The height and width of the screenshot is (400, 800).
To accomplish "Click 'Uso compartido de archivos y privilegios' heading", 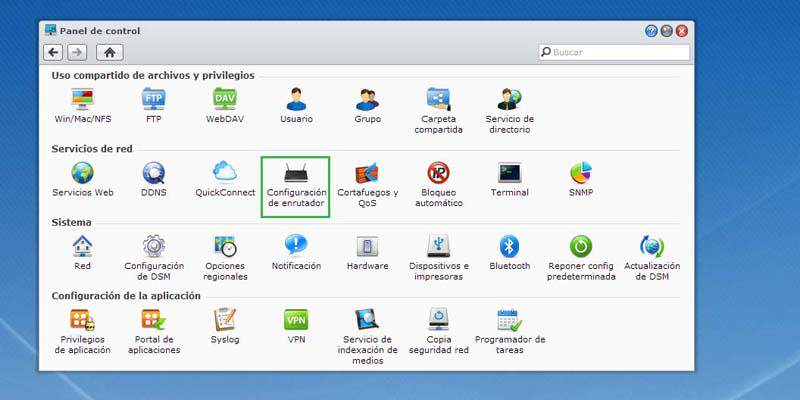I will pos(153,76).
